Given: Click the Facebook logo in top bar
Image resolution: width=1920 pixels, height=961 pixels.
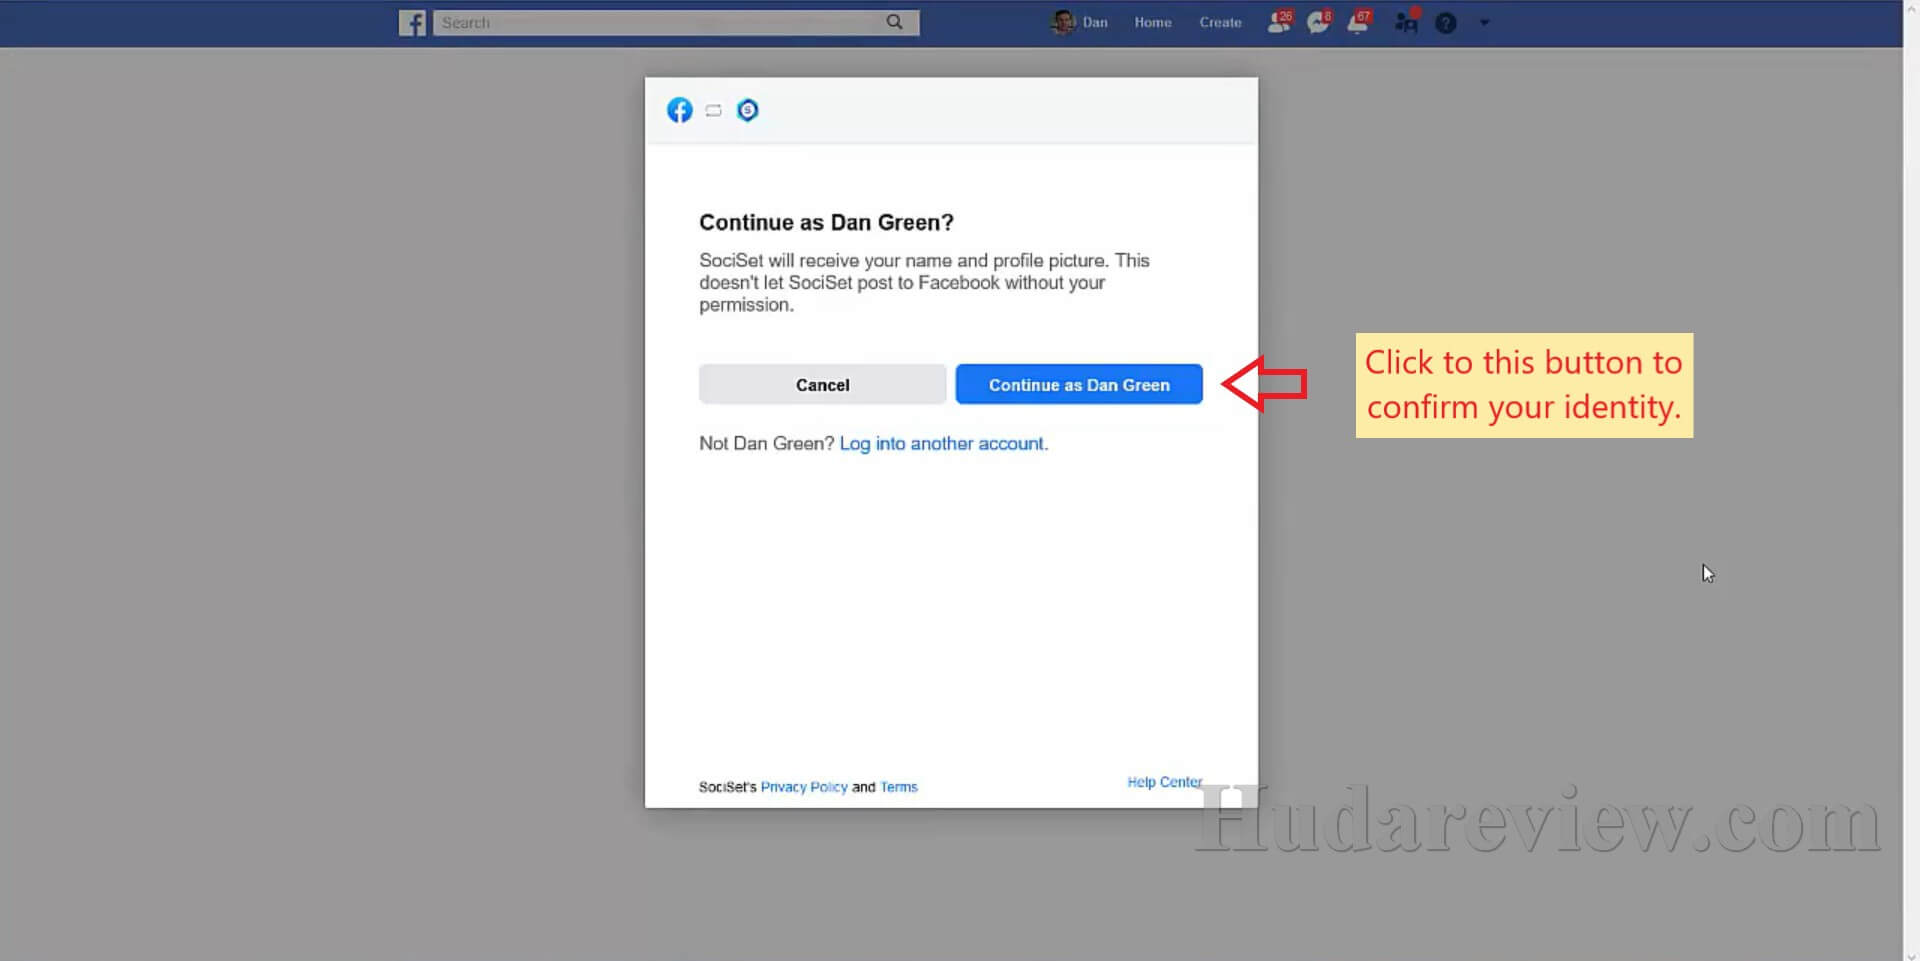Looking at the screenshot, I should (412, 22).
